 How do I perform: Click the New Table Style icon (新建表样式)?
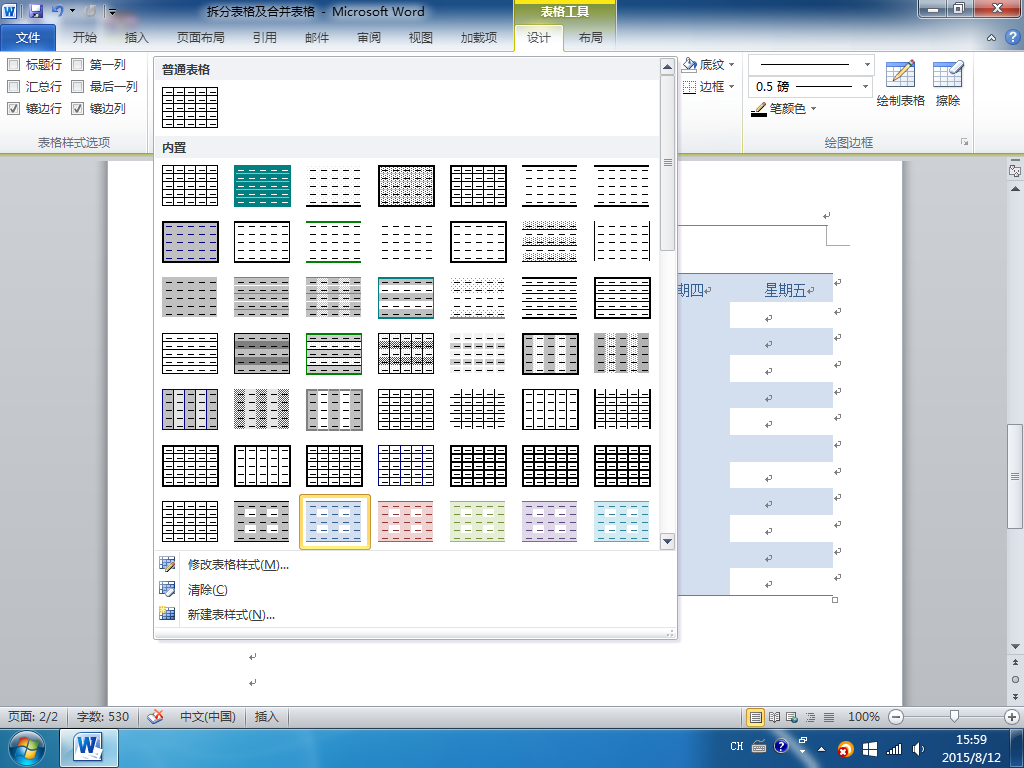[x=167, y=614]
